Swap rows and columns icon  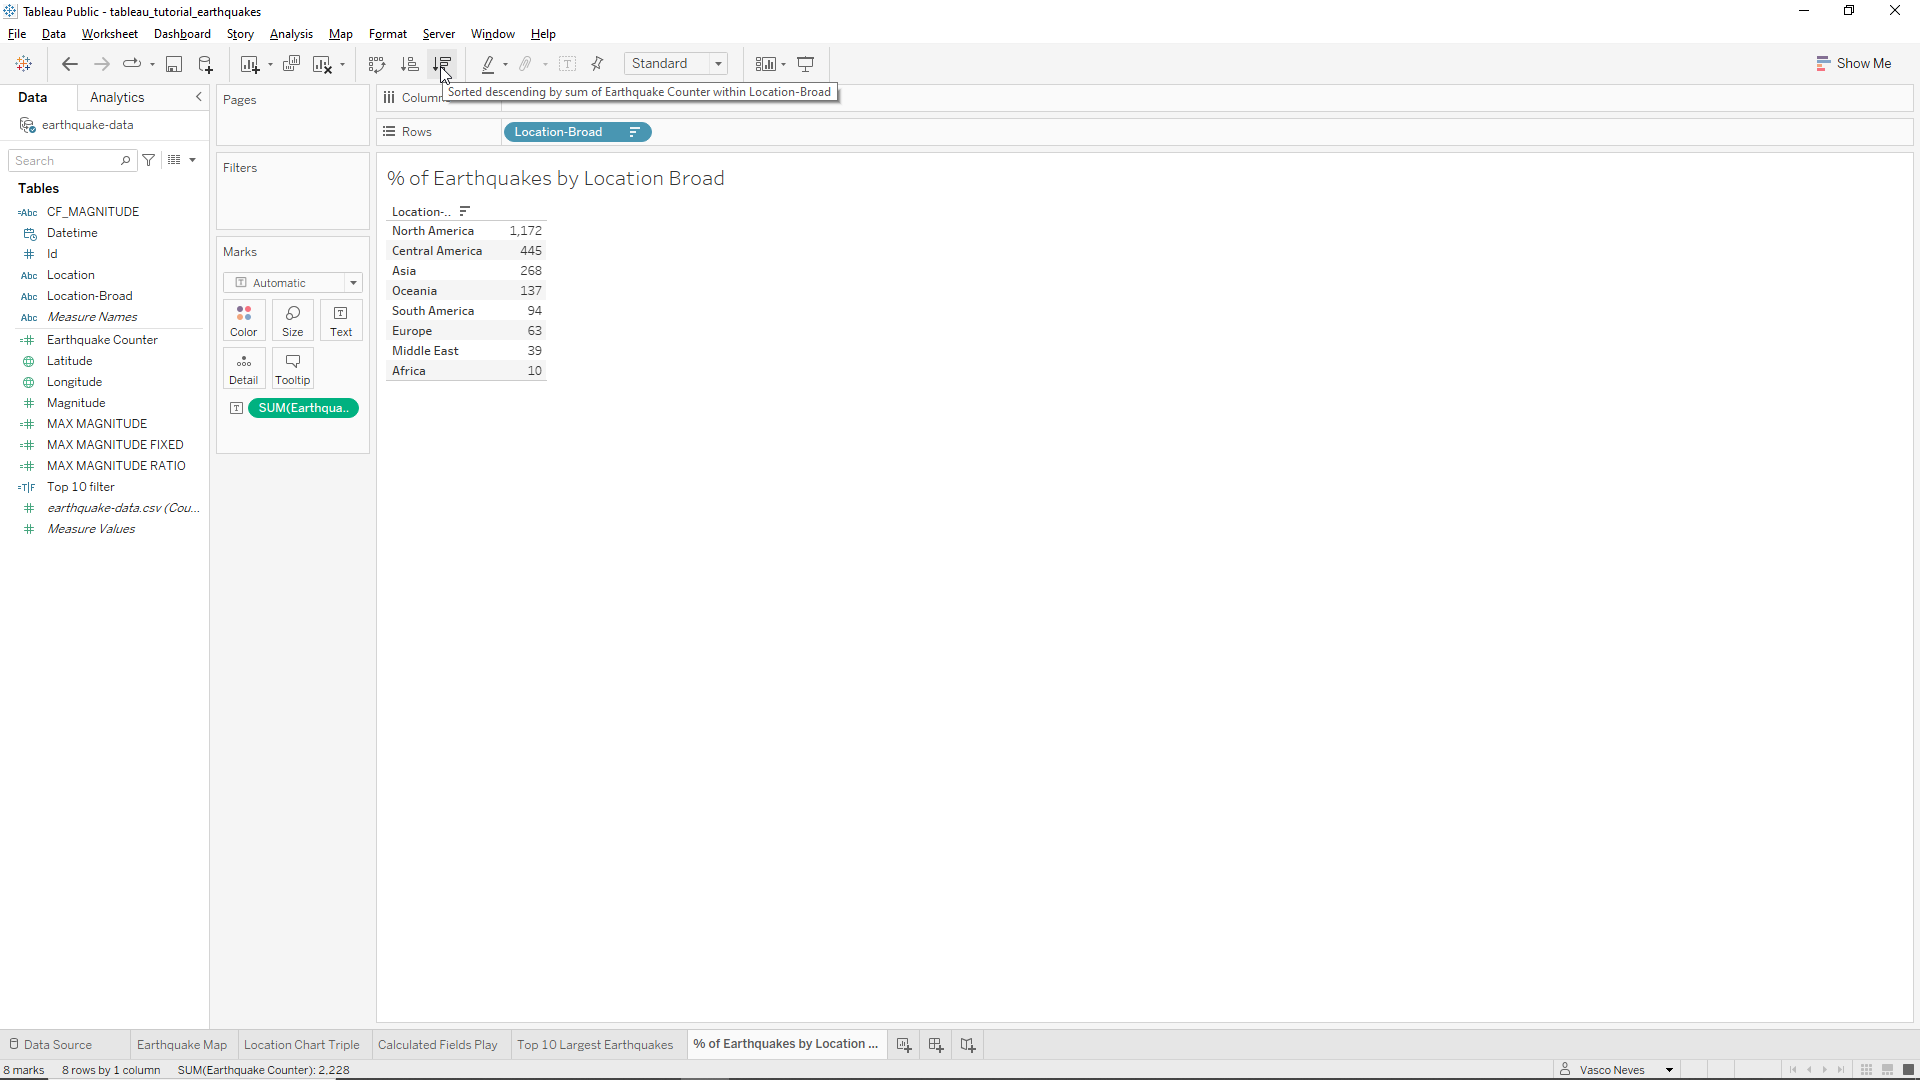click(377, 64)
